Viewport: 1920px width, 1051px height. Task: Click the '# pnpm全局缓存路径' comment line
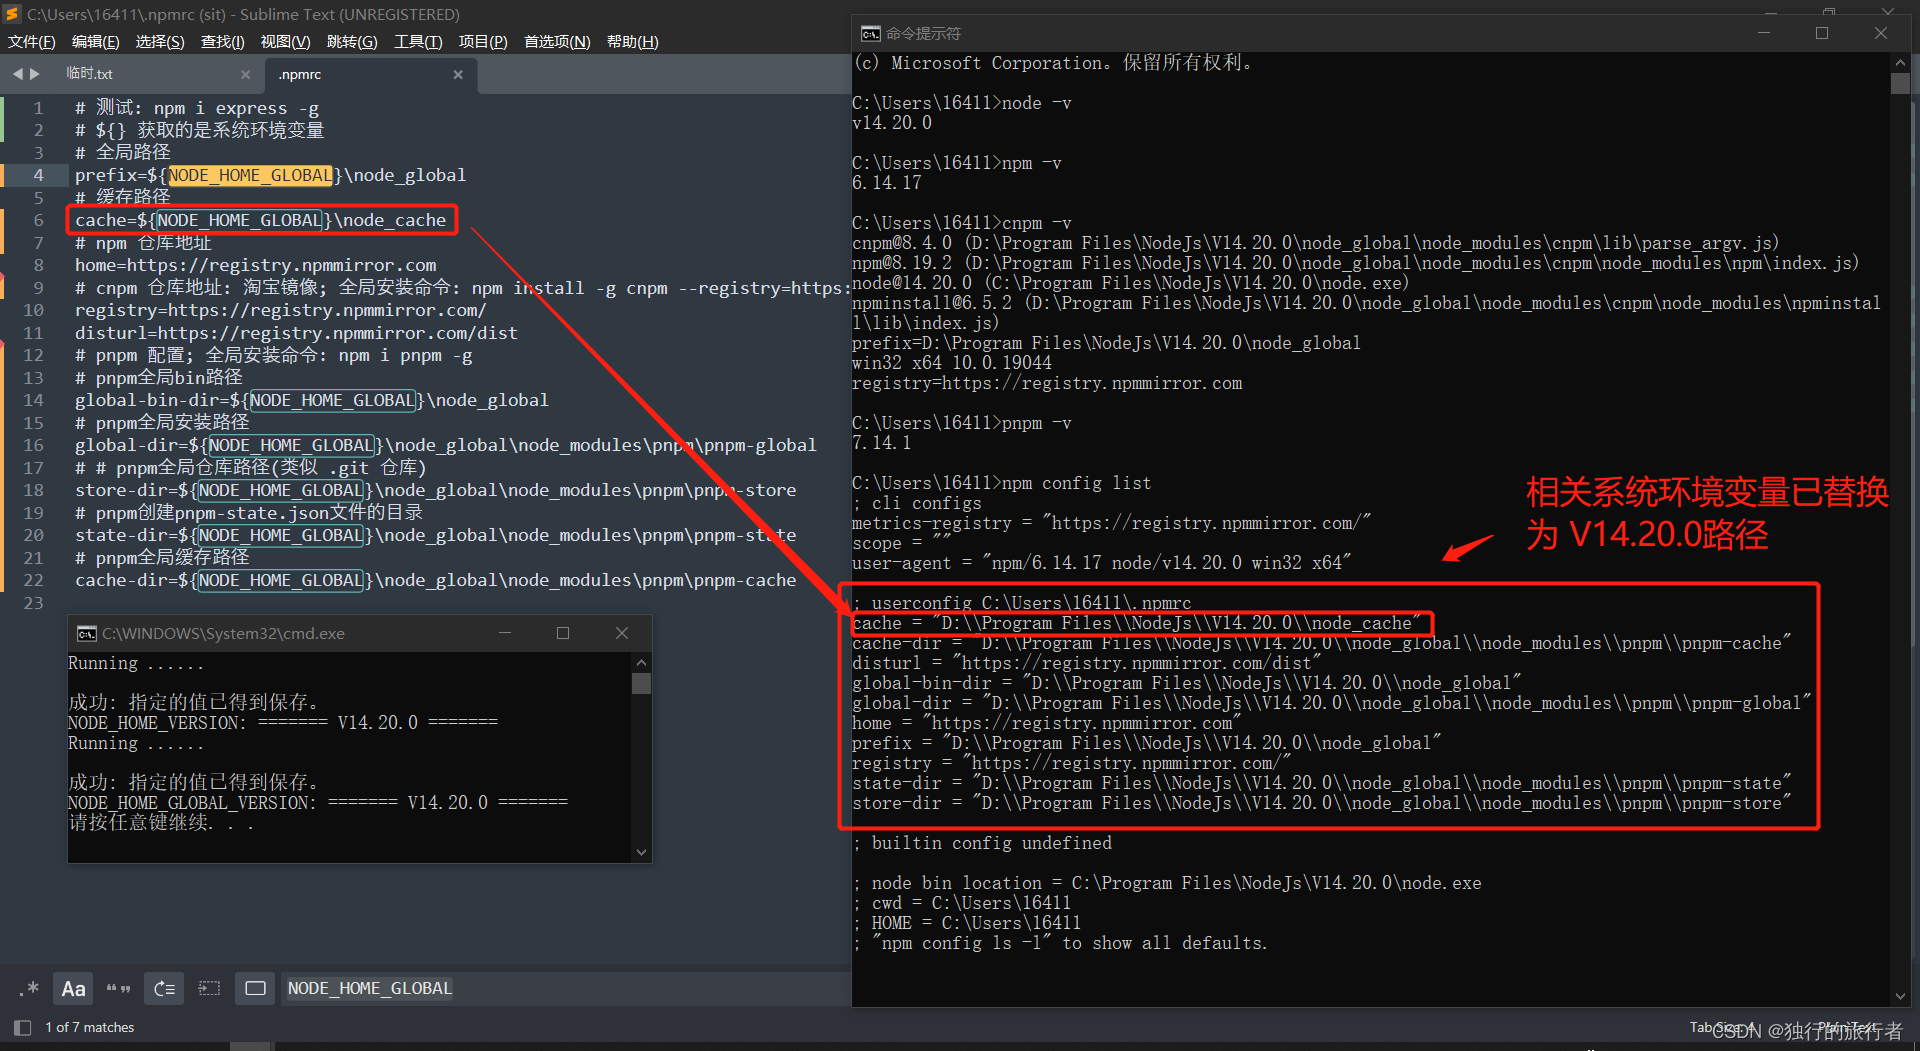pyautogui.click(x=162, y=557)
